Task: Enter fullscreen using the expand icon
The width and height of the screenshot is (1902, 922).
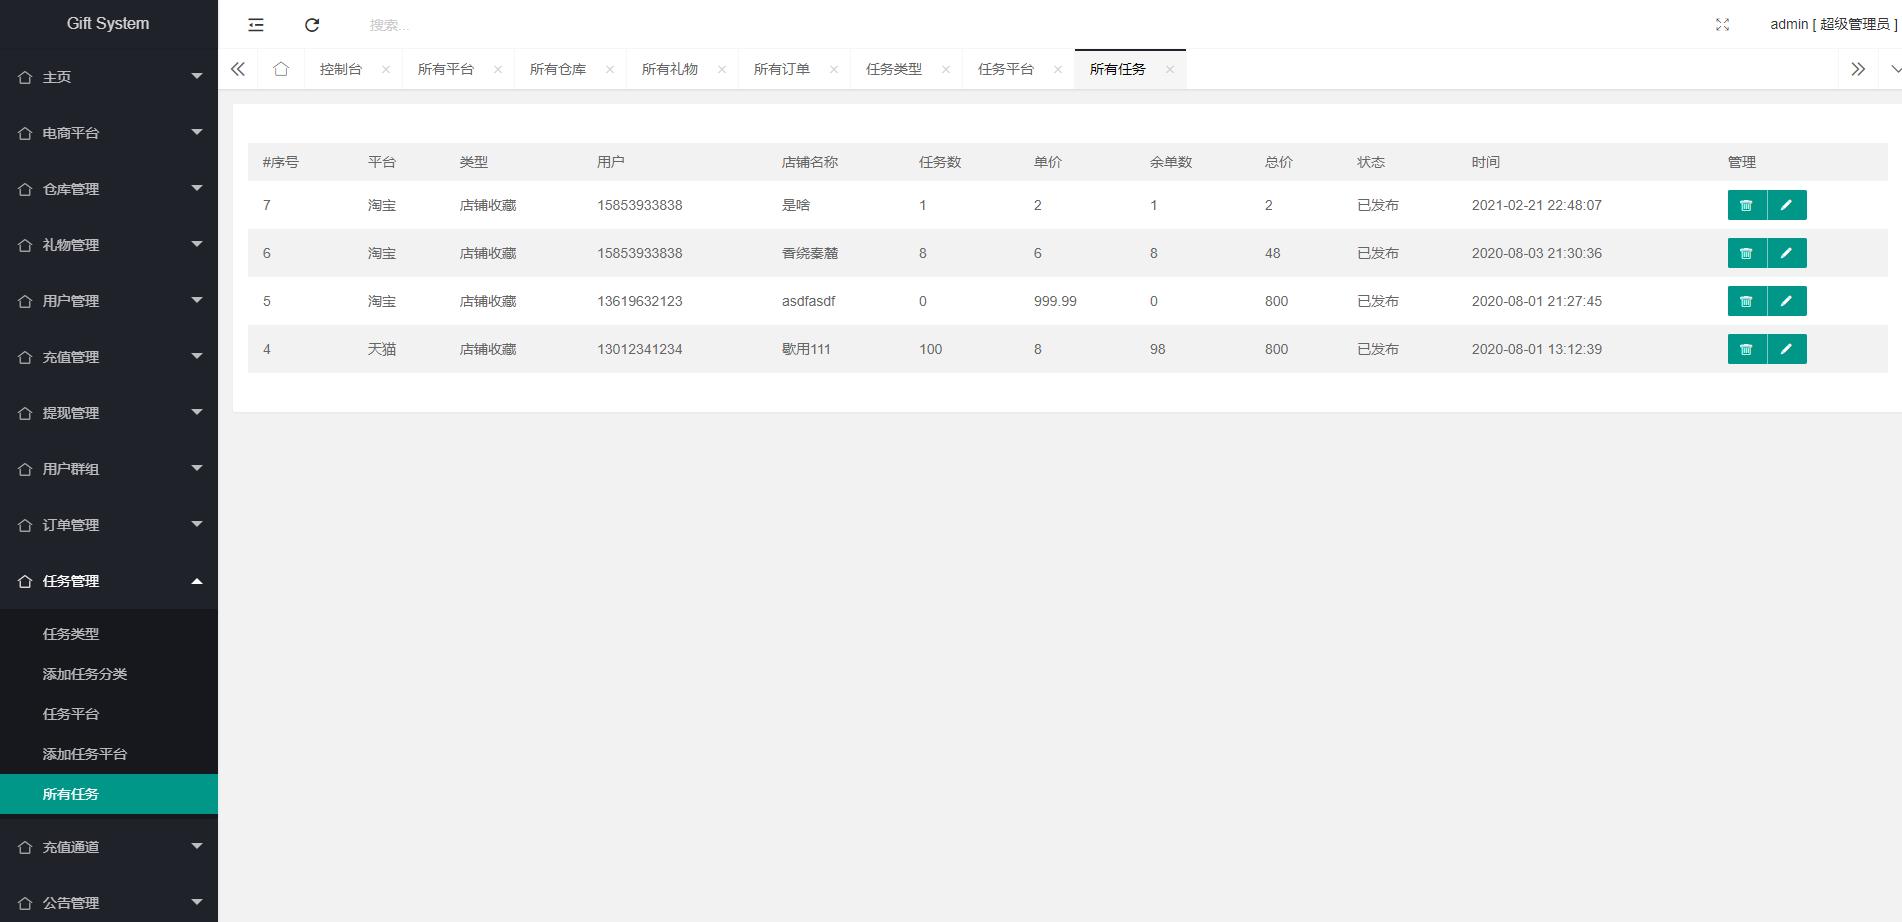Action: click(1722, 25)
